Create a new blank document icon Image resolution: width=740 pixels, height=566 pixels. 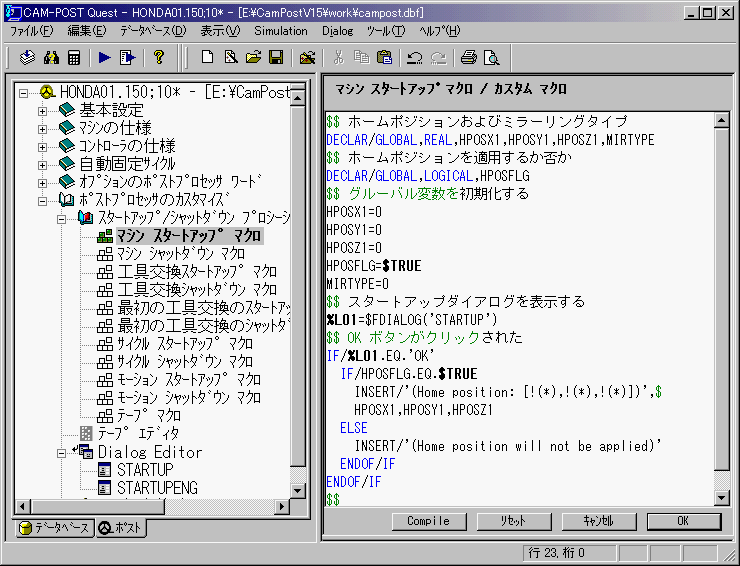(207, 58)
